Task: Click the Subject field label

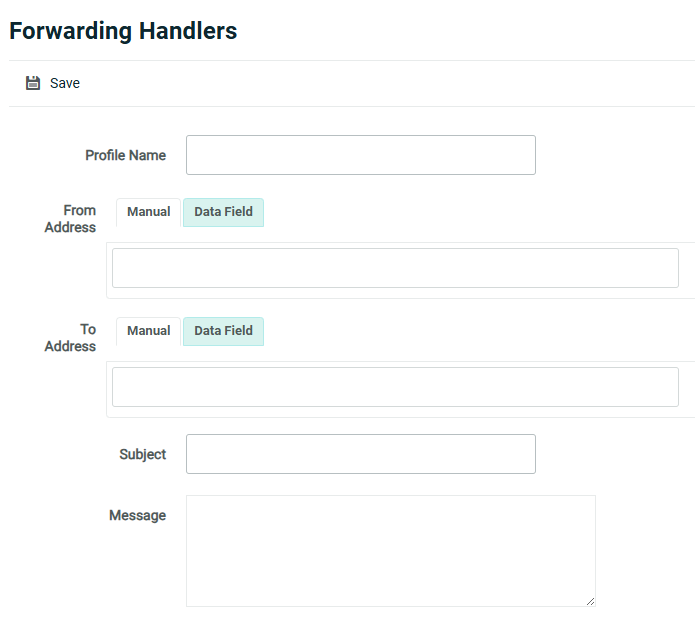Action: coord(142,454)
